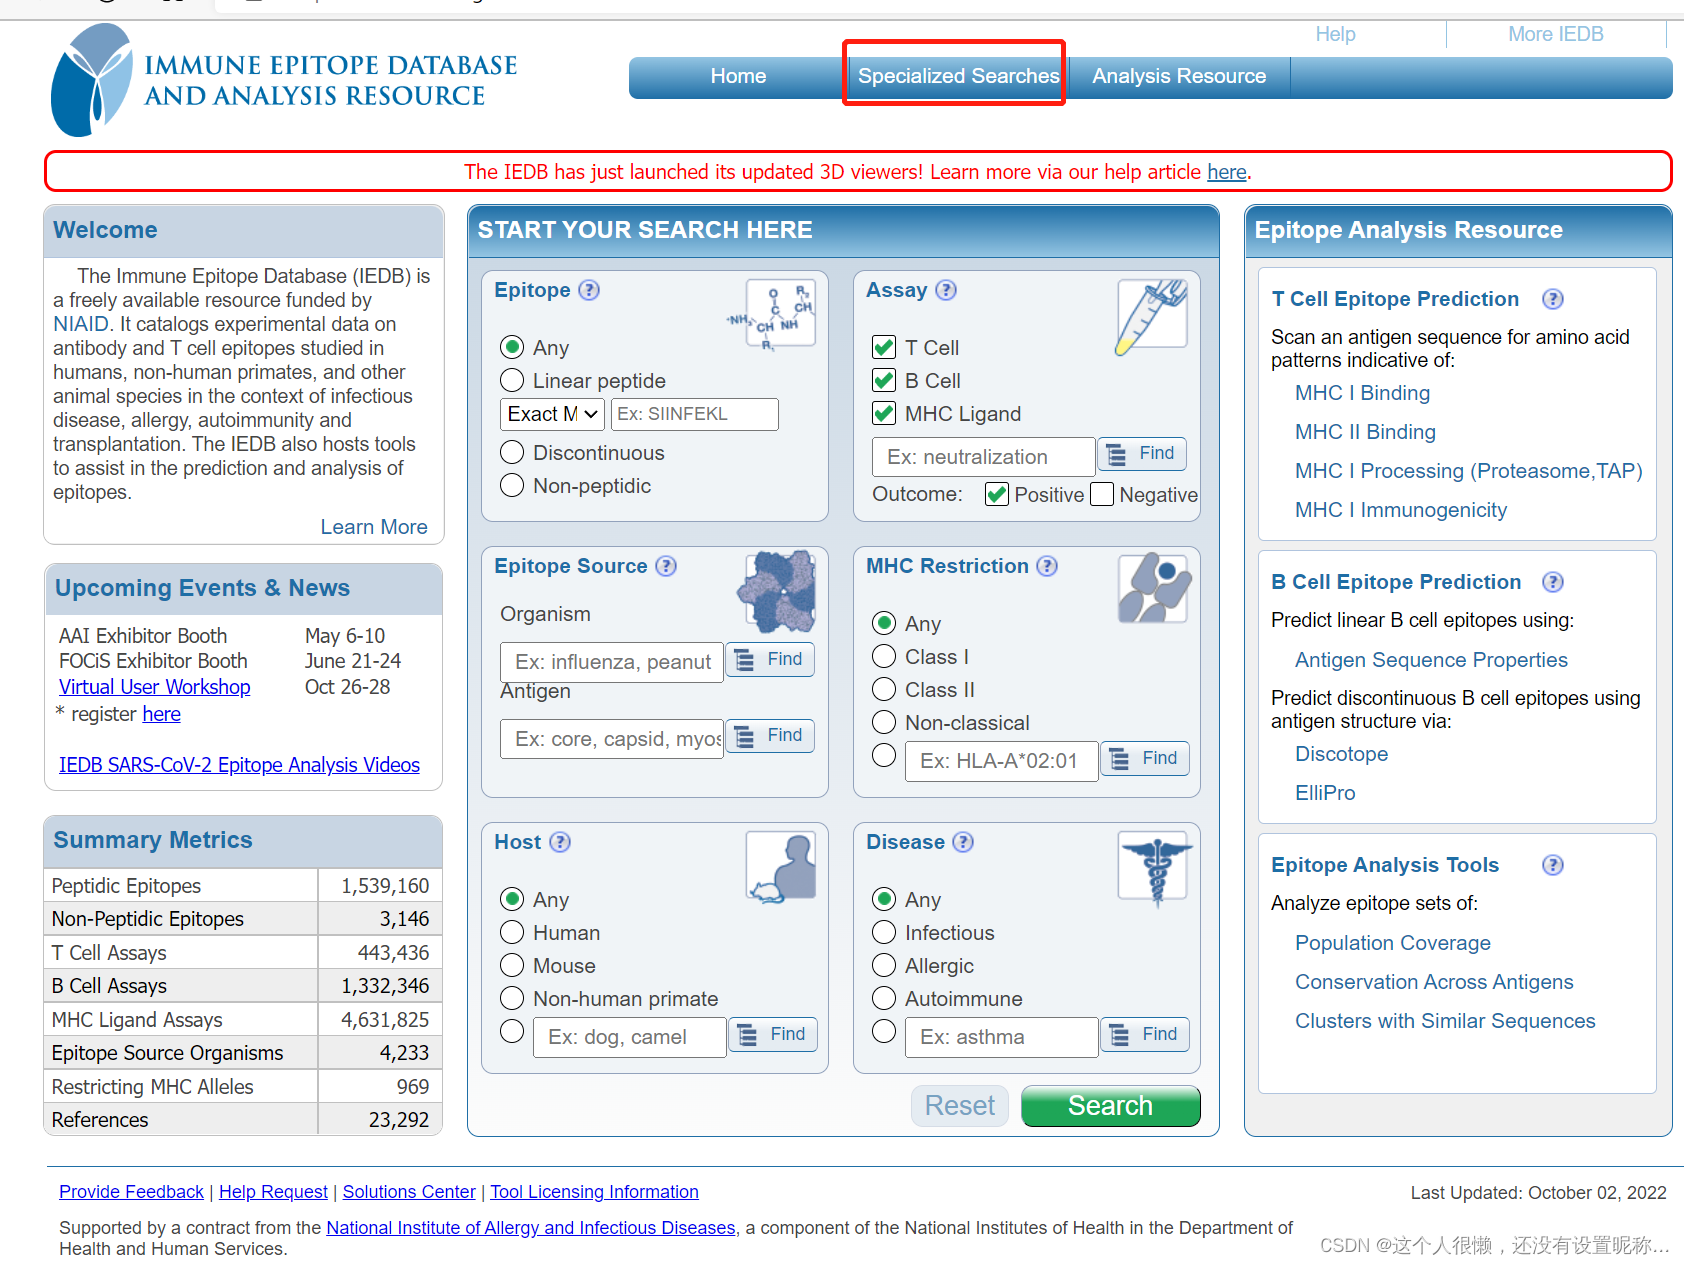This screenshot has height=1265, width=1684.
Task: Click Find button beside assay neutralization field
Action: (1142, 454)
